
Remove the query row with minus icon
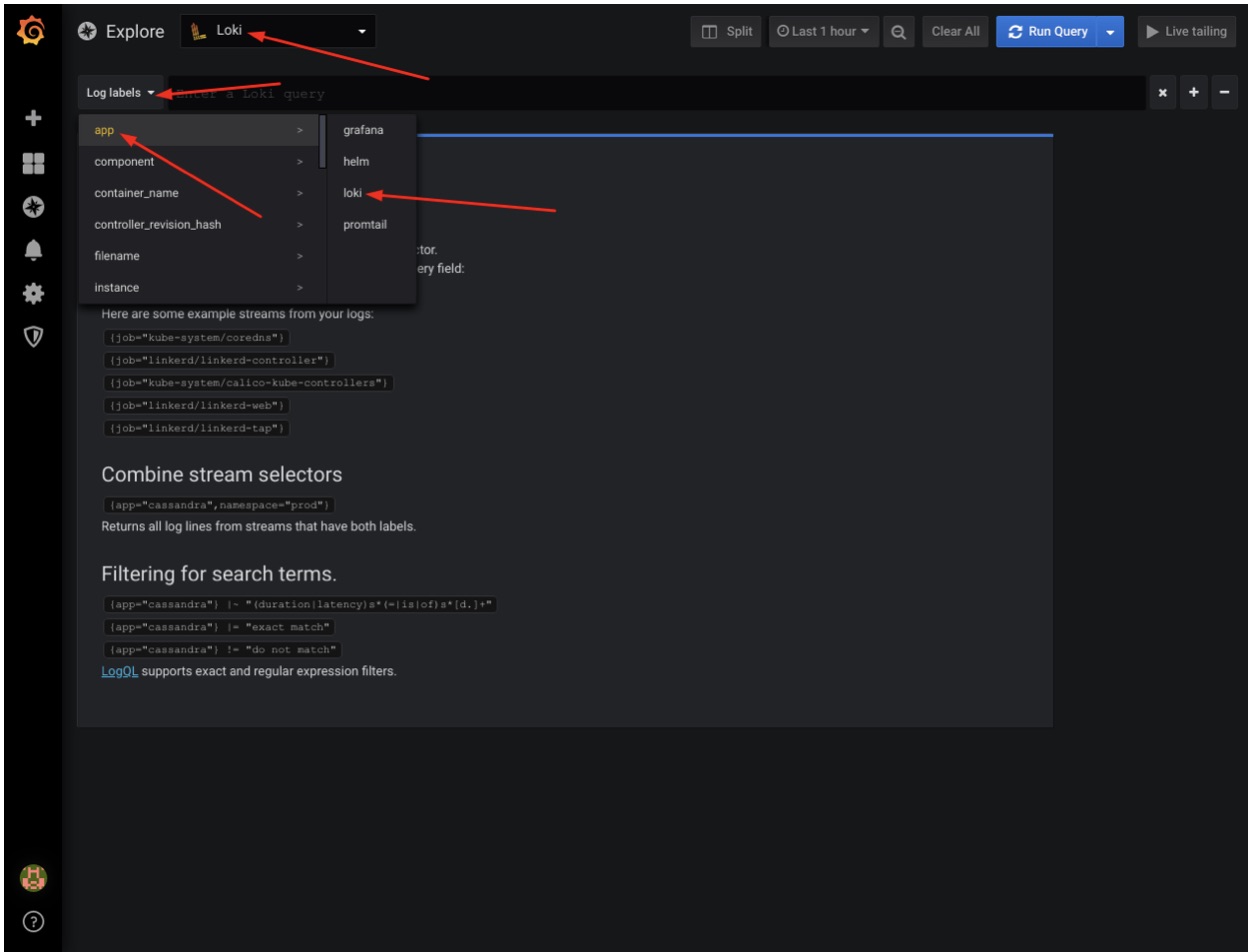point(1224,93)
